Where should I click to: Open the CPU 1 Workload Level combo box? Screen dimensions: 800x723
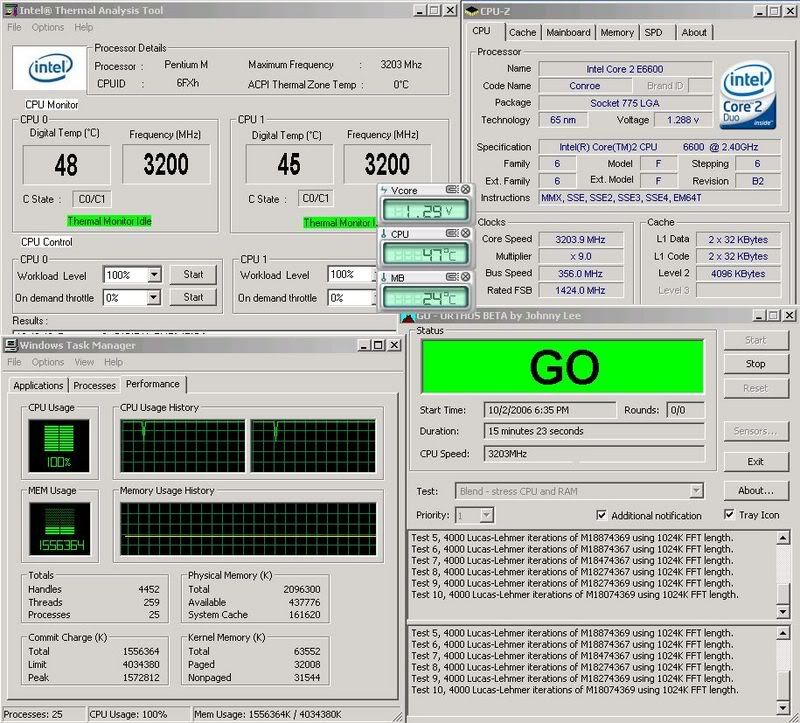[x=352, y=275]
